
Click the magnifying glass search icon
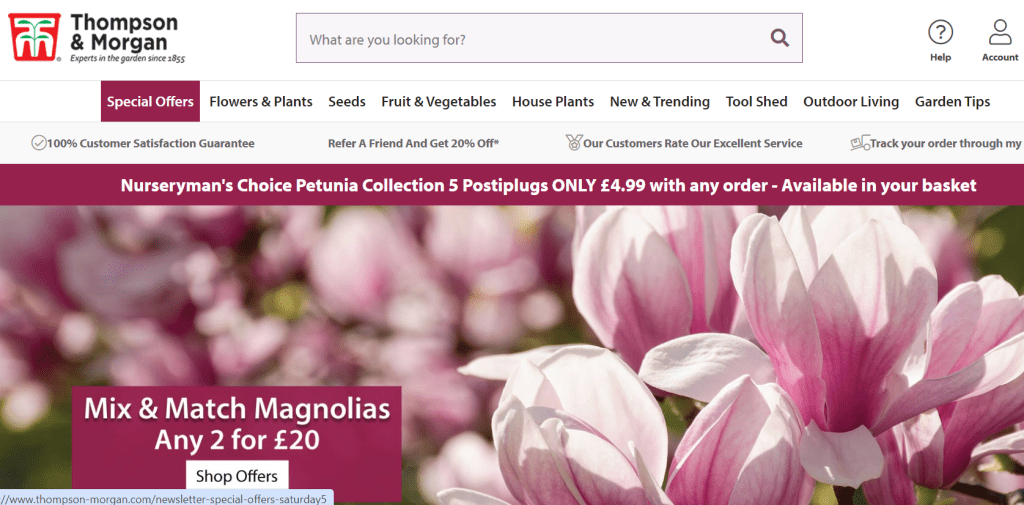pyautogui.click(x=780, y=38)
